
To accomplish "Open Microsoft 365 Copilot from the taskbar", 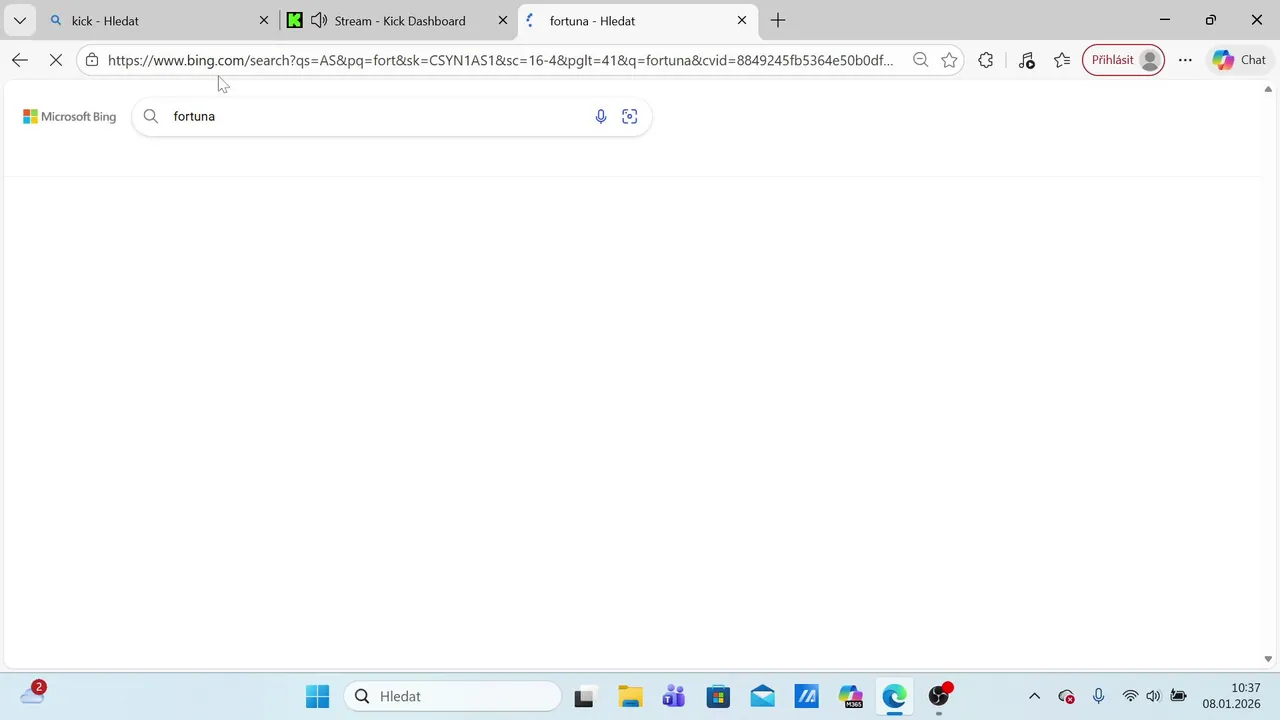I will [850, 696].
